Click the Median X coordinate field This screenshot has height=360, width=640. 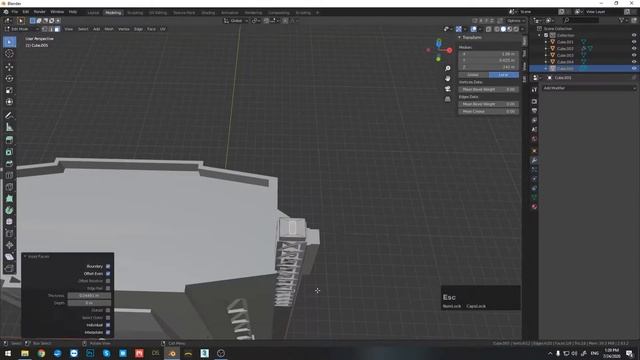pyautogui.click(x=489, y=54)
